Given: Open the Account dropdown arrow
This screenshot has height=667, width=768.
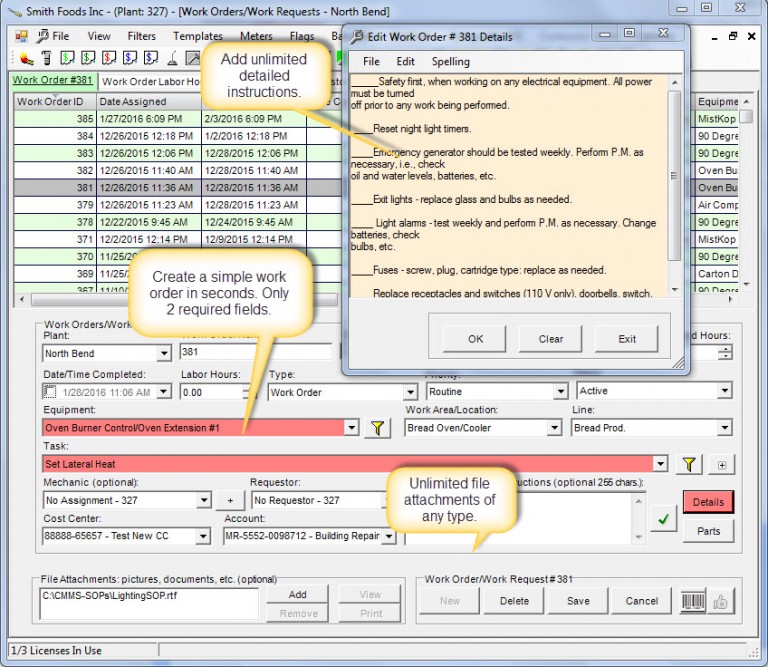Looking at the screenshot, I should pos(389,536).
